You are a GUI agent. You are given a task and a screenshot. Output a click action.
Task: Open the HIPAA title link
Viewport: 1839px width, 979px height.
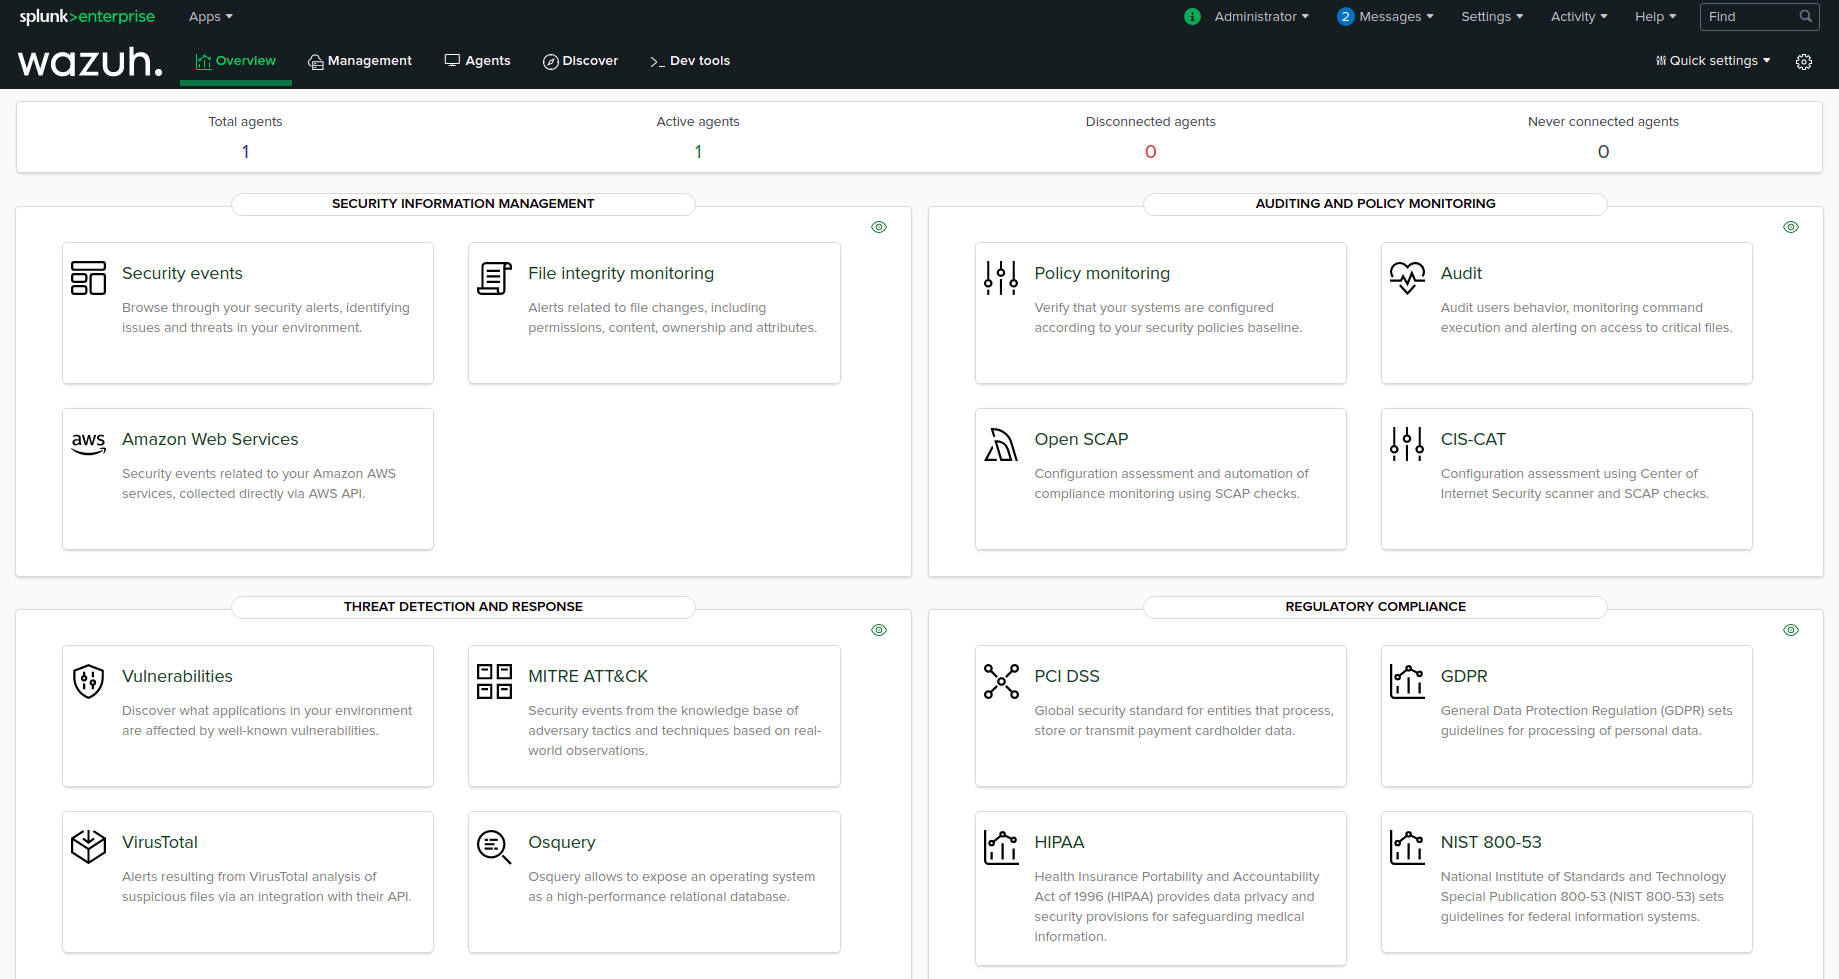coord(1059,842)
